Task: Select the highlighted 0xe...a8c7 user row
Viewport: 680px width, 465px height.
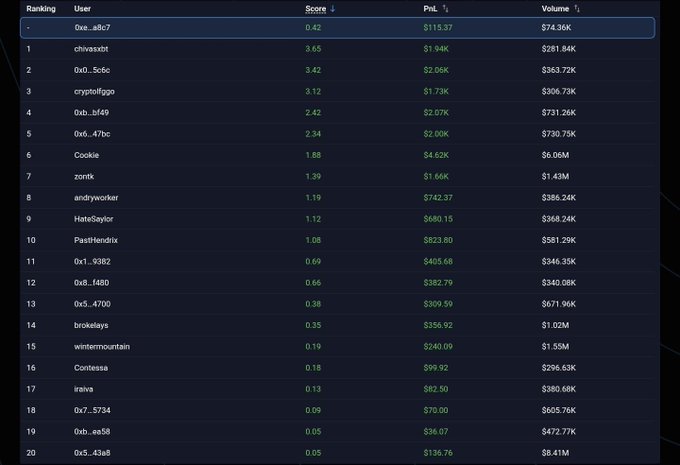Action: click(x=337, y=28)
